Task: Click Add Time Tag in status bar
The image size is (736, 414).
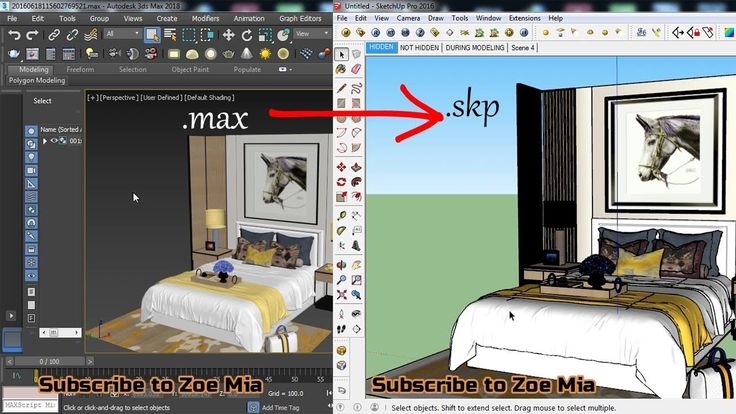Action: (280, 407)
